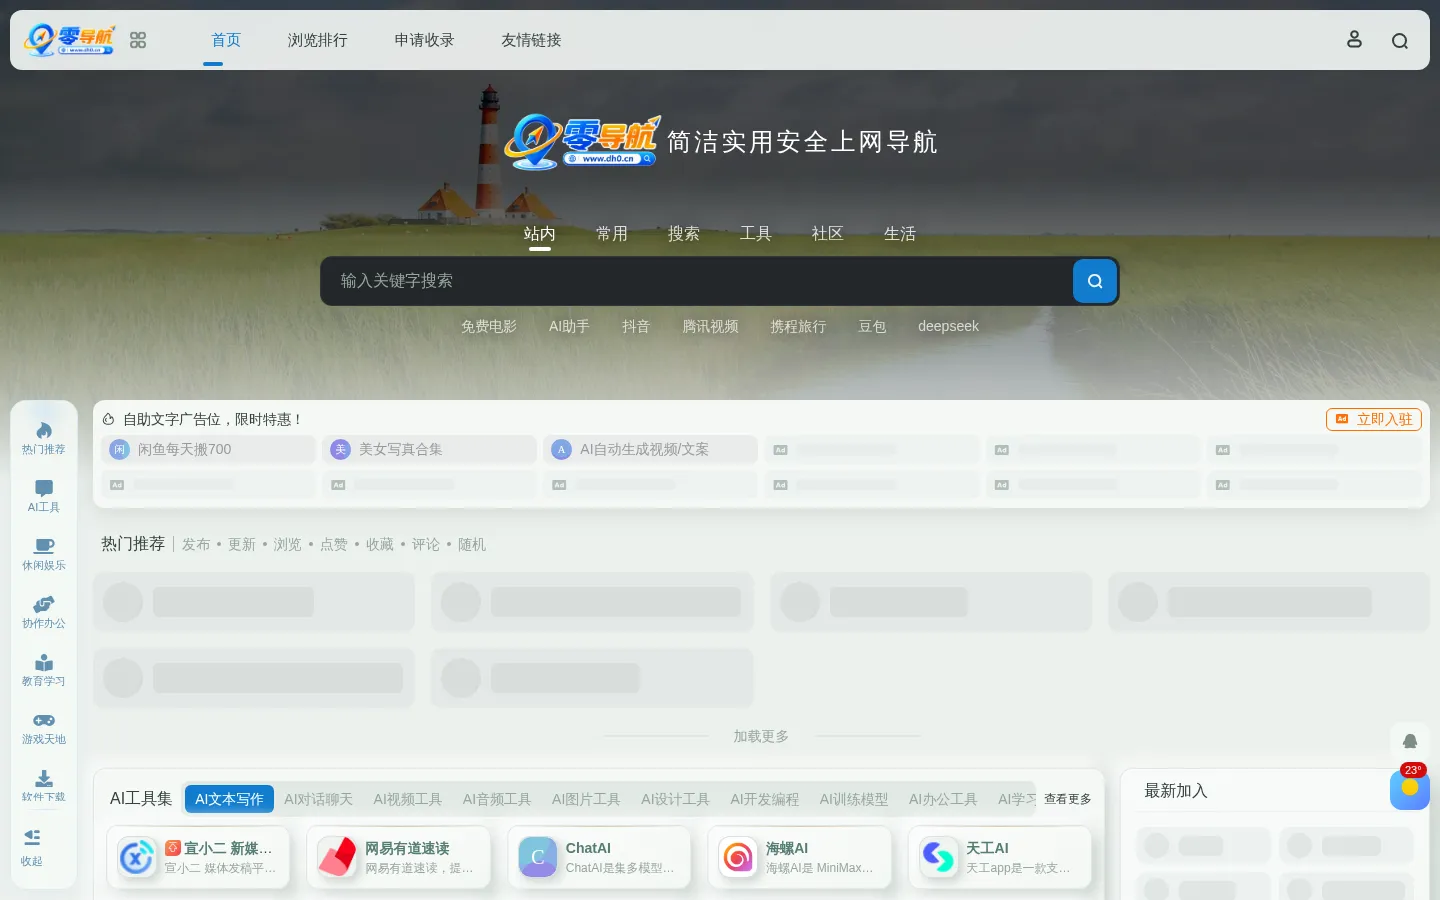The height and width of the screenshot is (900, 1440).
Task: Select the 常用 search tab
Action: click(x=612, y=234)
